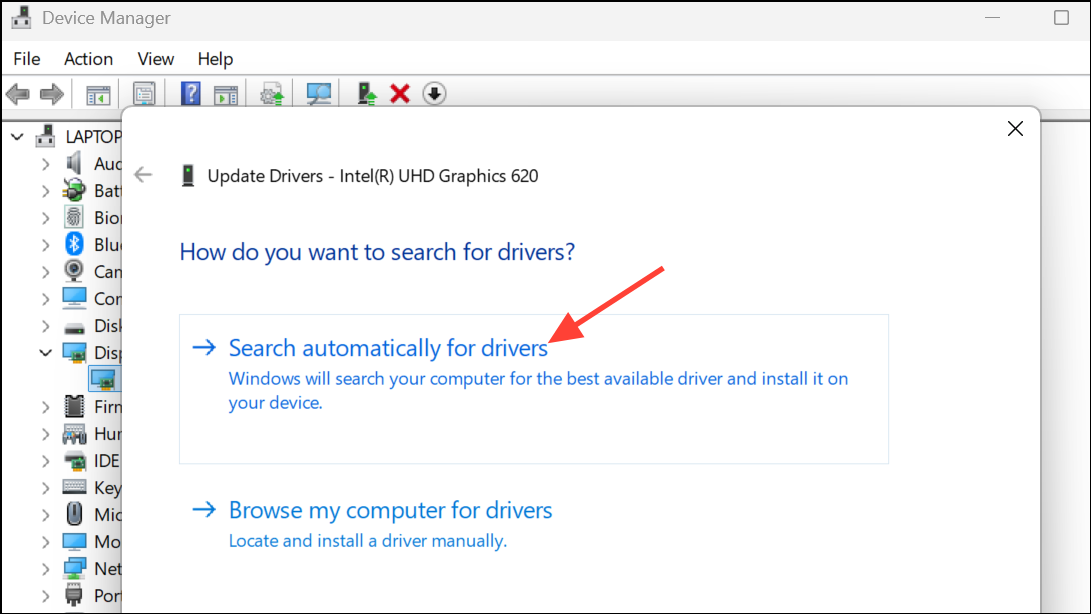Minimize the Device Manager window
The image size is (1091, 614).
[992, 17]
